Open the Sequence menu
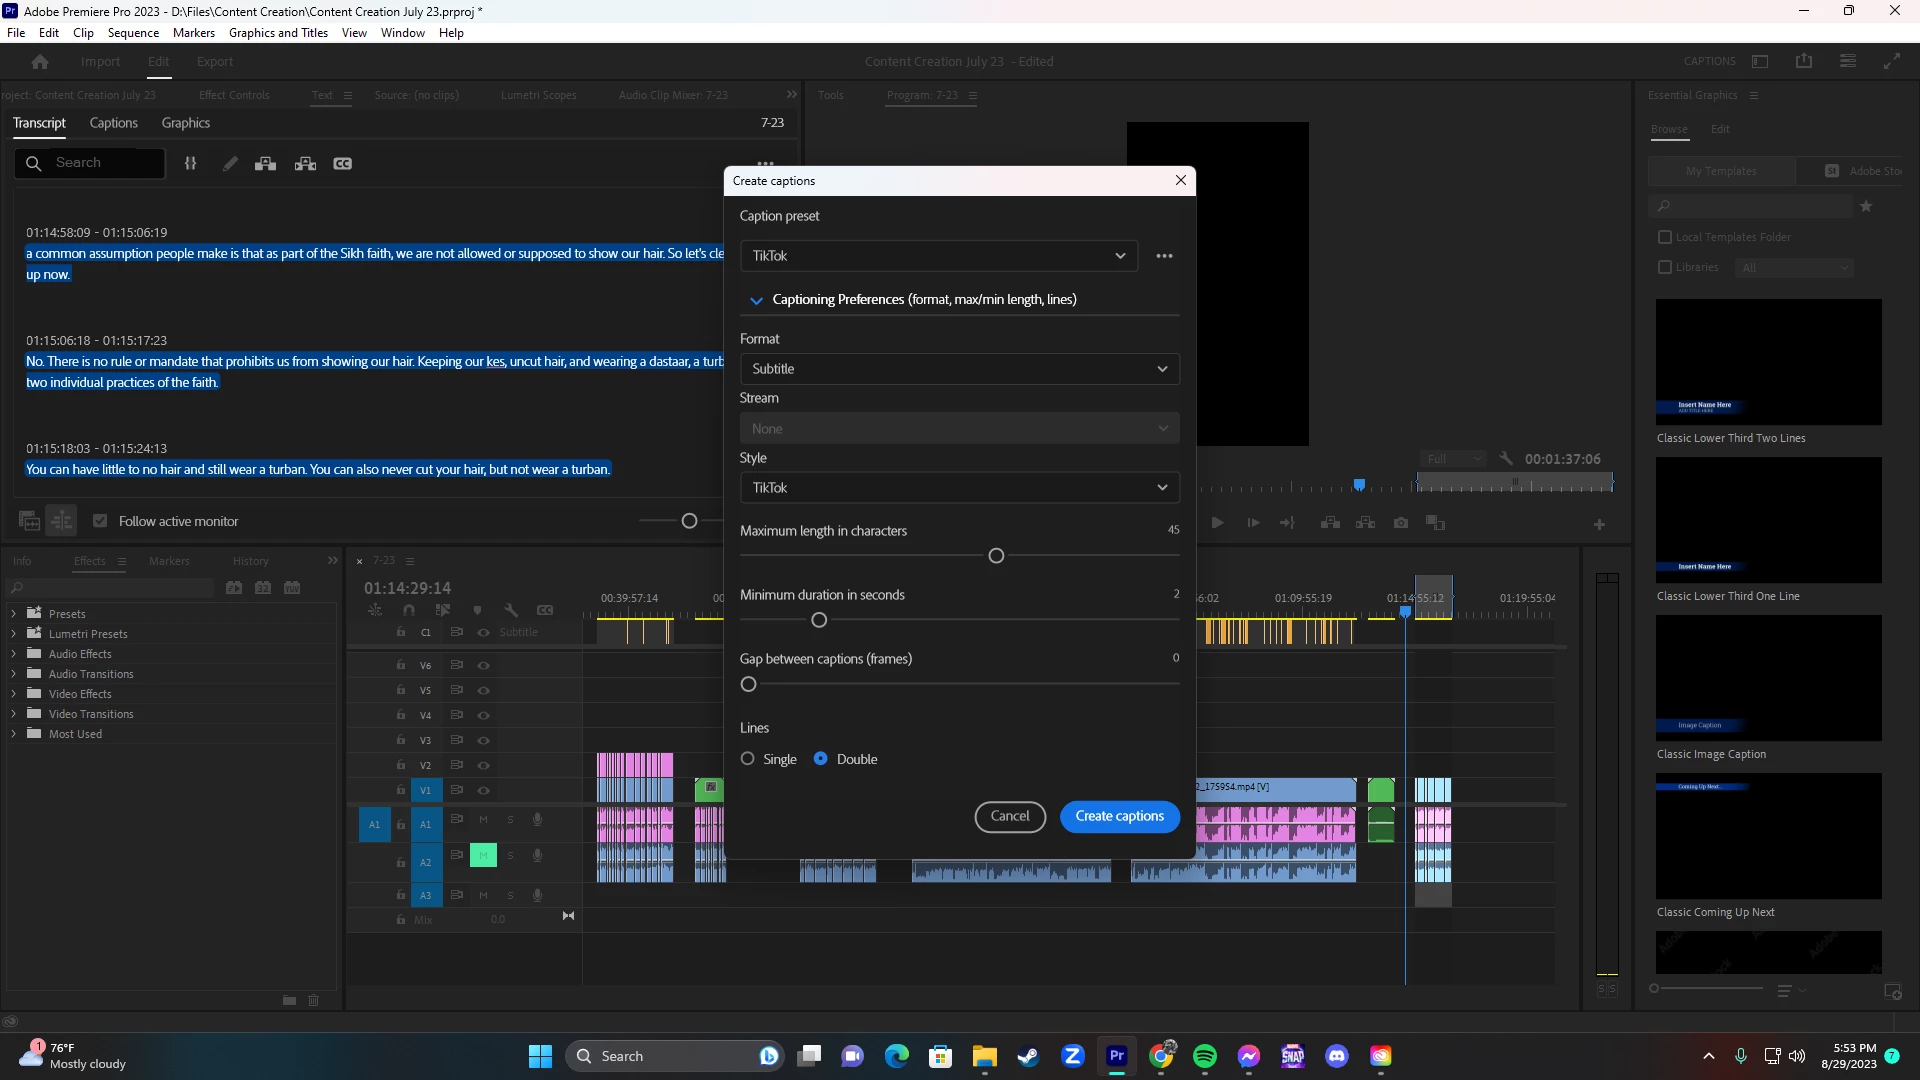This screenshot has height=1080, width=1920. pyautogui.click(x=133, y=33)
